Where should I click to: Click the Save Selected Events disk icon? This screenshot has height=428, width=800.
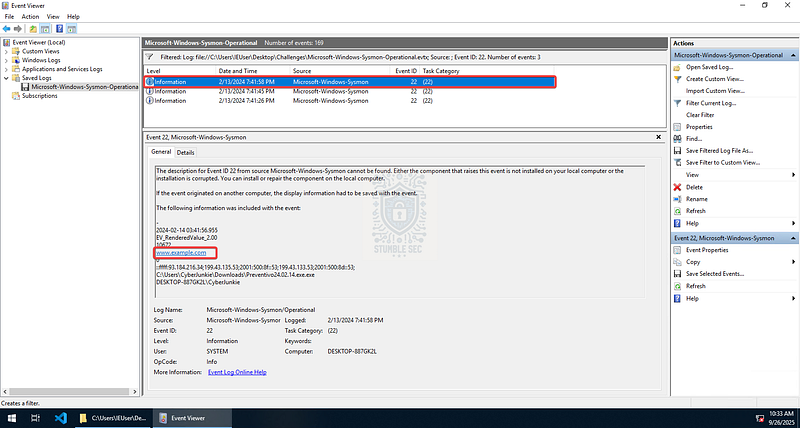pos(677,274)
